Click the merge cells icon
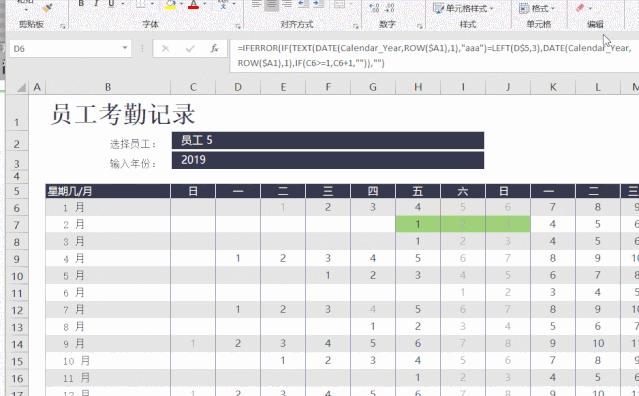 [339, 5]
